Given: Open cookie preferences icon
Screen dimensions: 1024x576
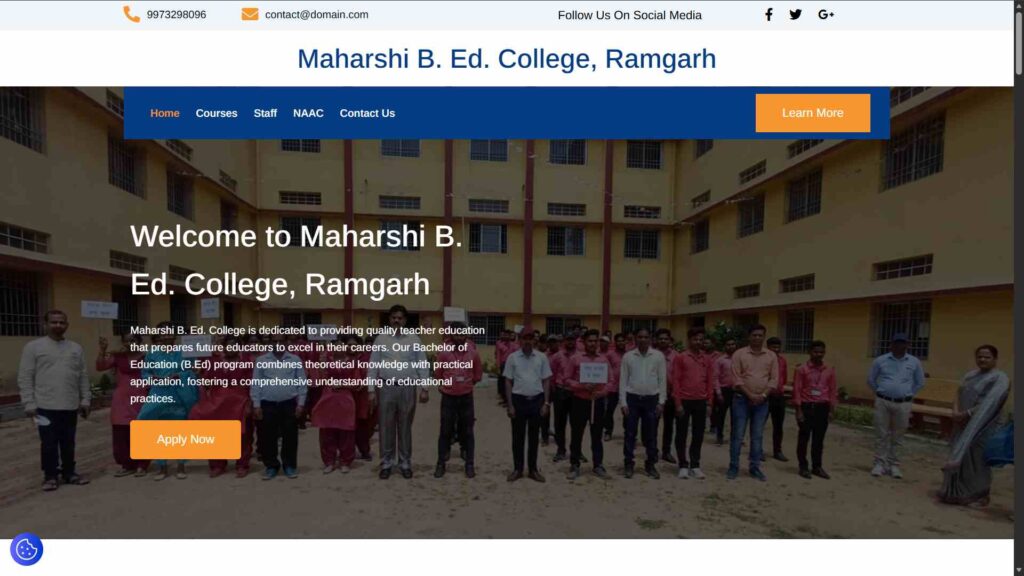Looking at the screenshot, I should point(27,549).
